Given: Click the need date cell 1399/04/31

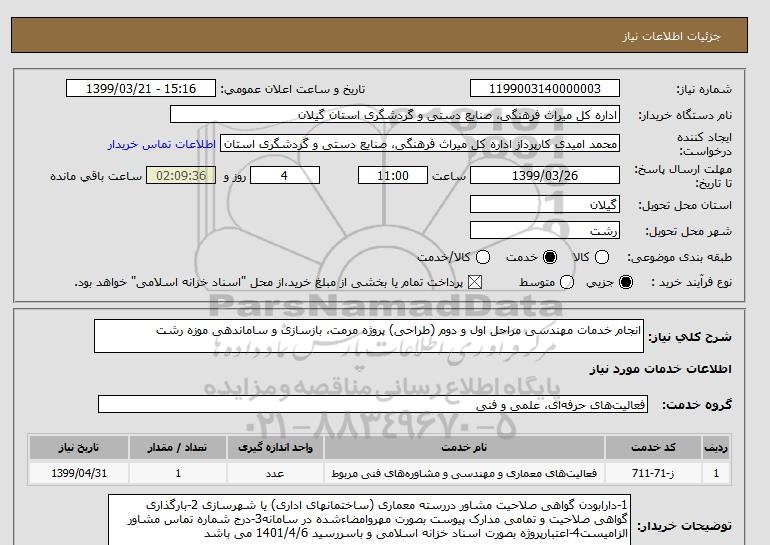Looking at the screenshot, I should pyautogui.click(x=79, y=473).
